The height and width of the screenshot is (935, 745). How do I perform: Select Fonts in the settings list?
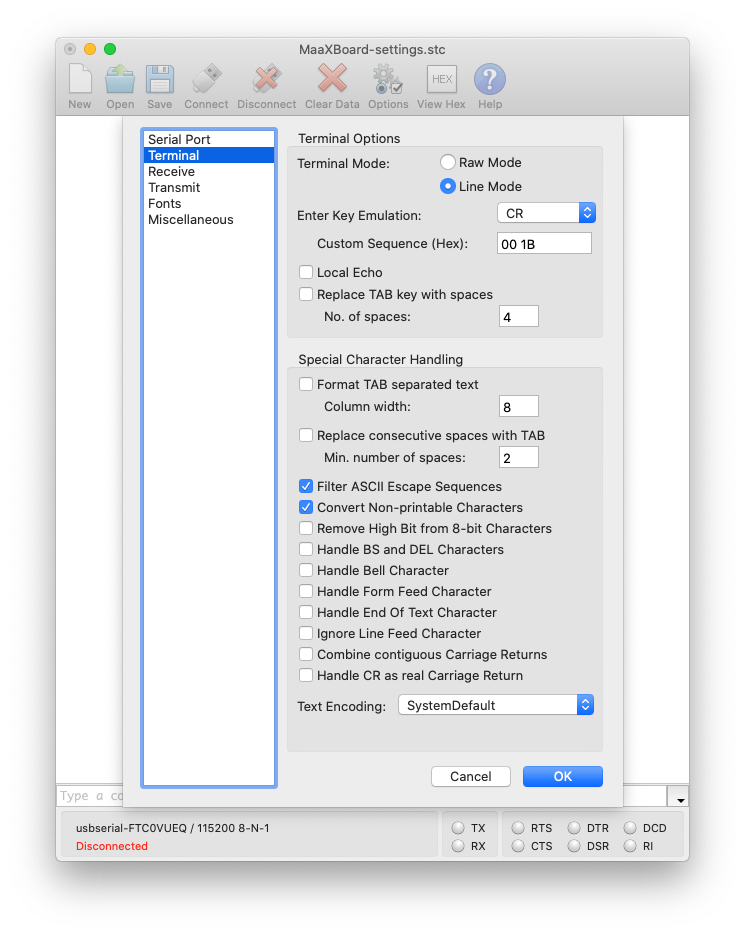point(209,203)
